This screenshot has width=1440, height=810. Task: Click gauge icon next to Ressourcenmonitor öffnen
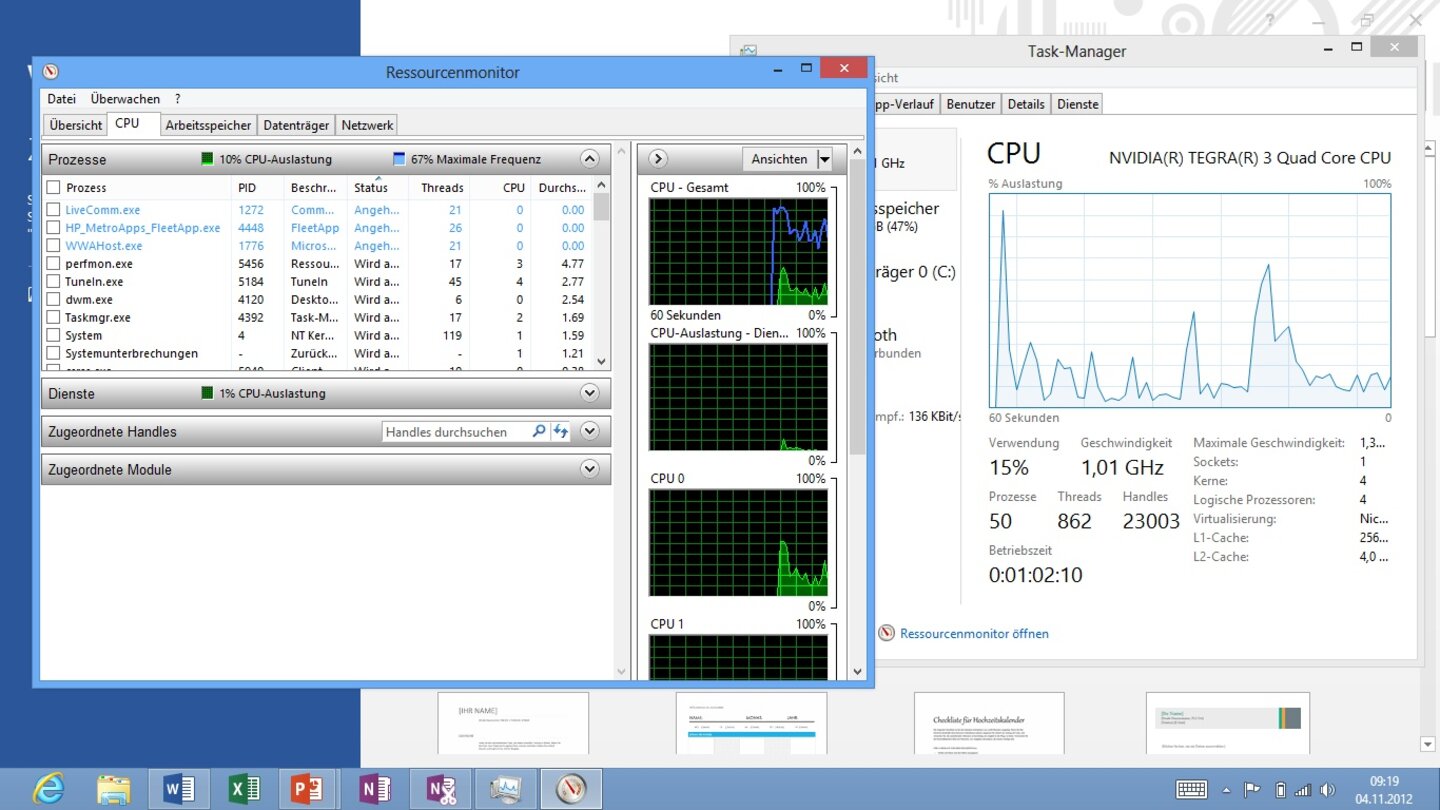[886, 633]
